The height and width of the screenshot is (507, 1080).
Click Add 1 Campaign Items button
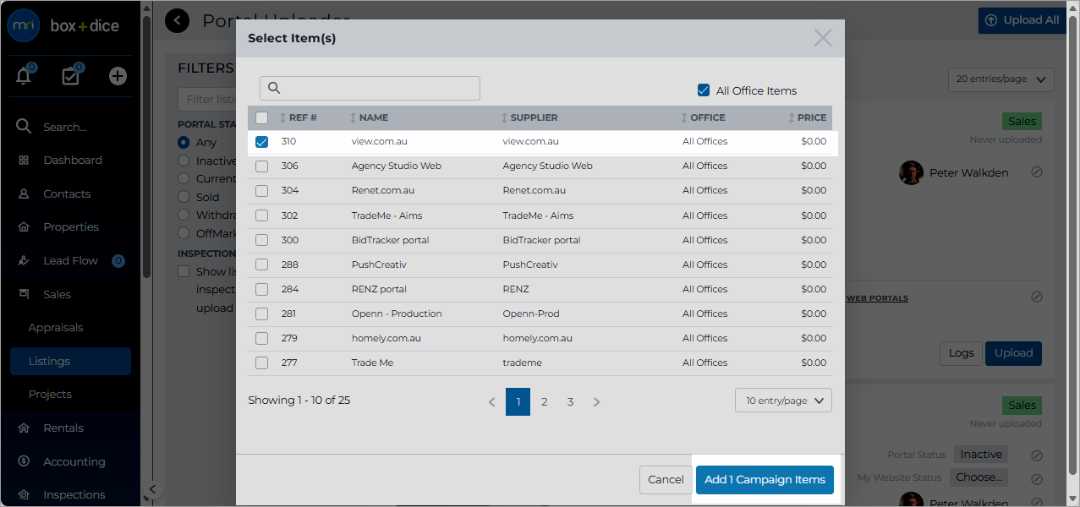765,480
